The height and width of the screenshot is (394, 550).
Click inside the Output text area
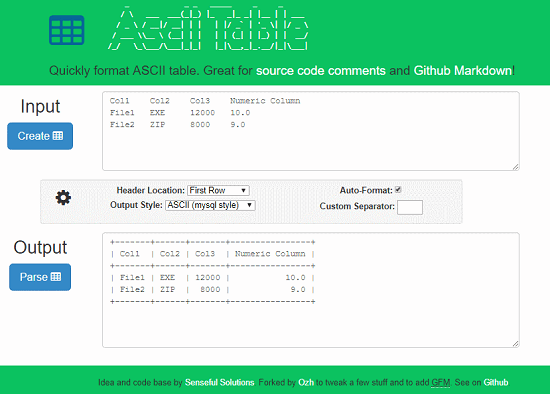click(311, 290)
